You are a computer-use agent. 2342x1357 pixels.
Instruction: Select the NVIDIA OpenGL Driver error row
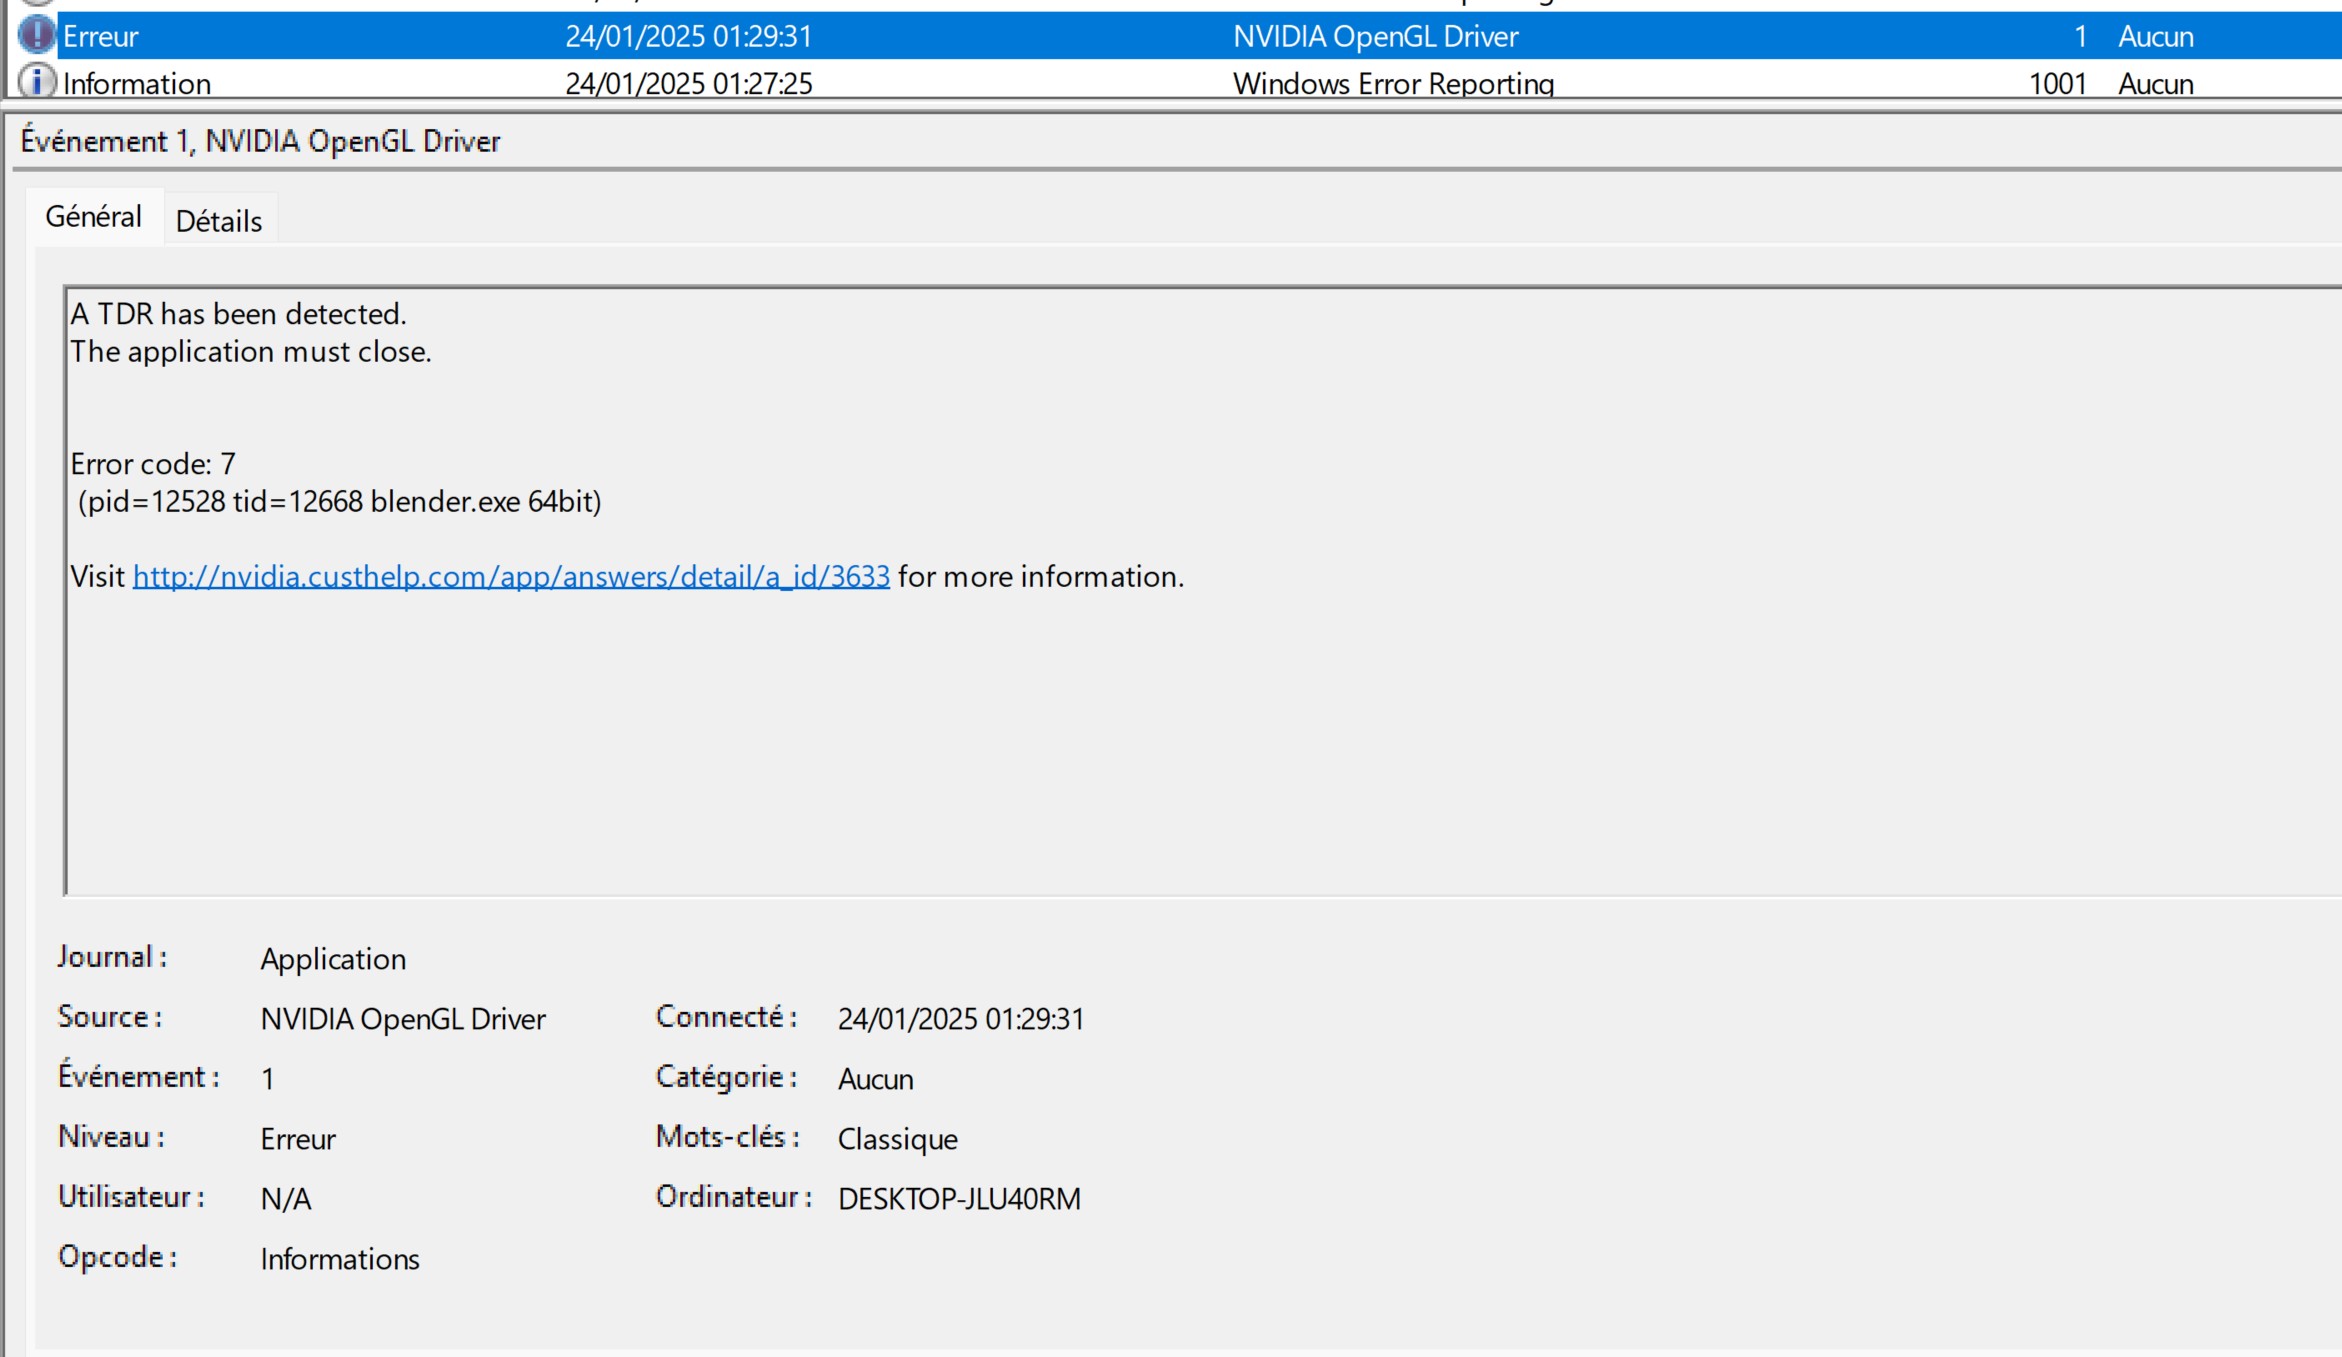click(x=1374, y=37)
